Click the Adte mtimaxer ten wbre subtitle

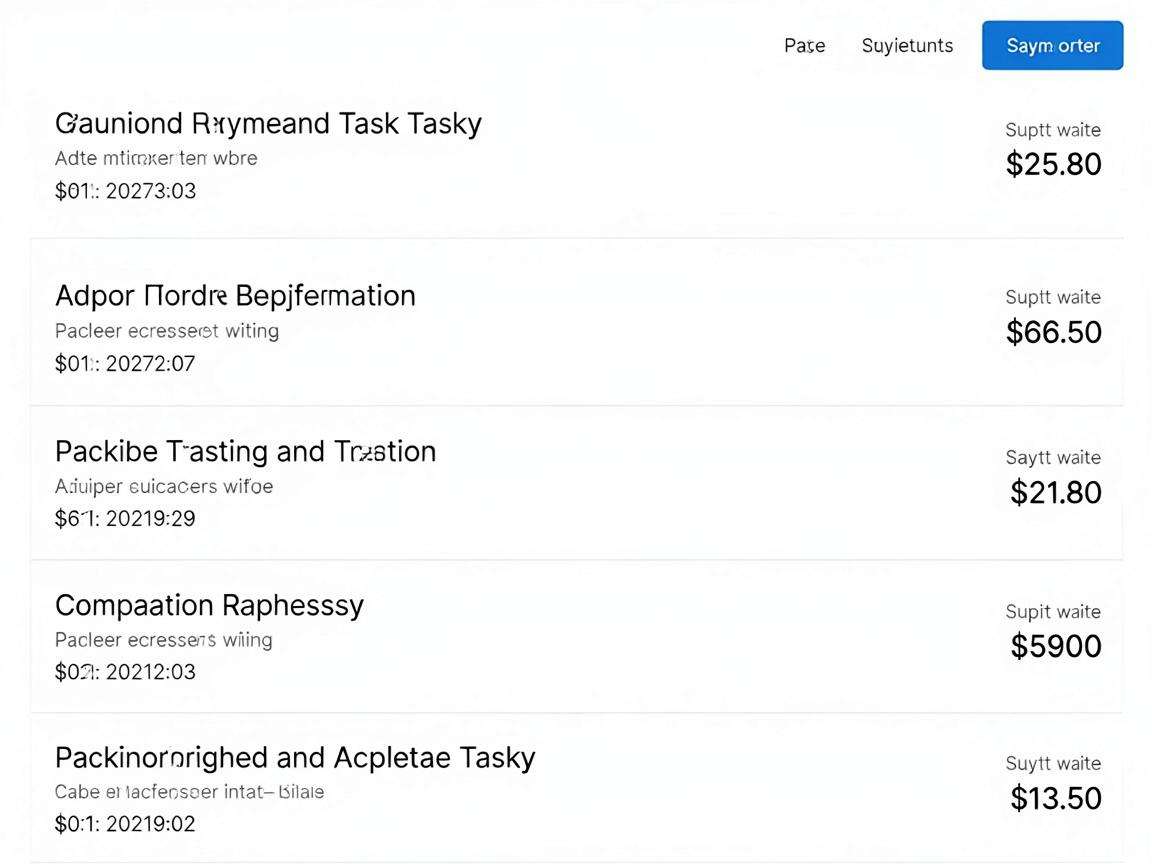coord(156,158)
